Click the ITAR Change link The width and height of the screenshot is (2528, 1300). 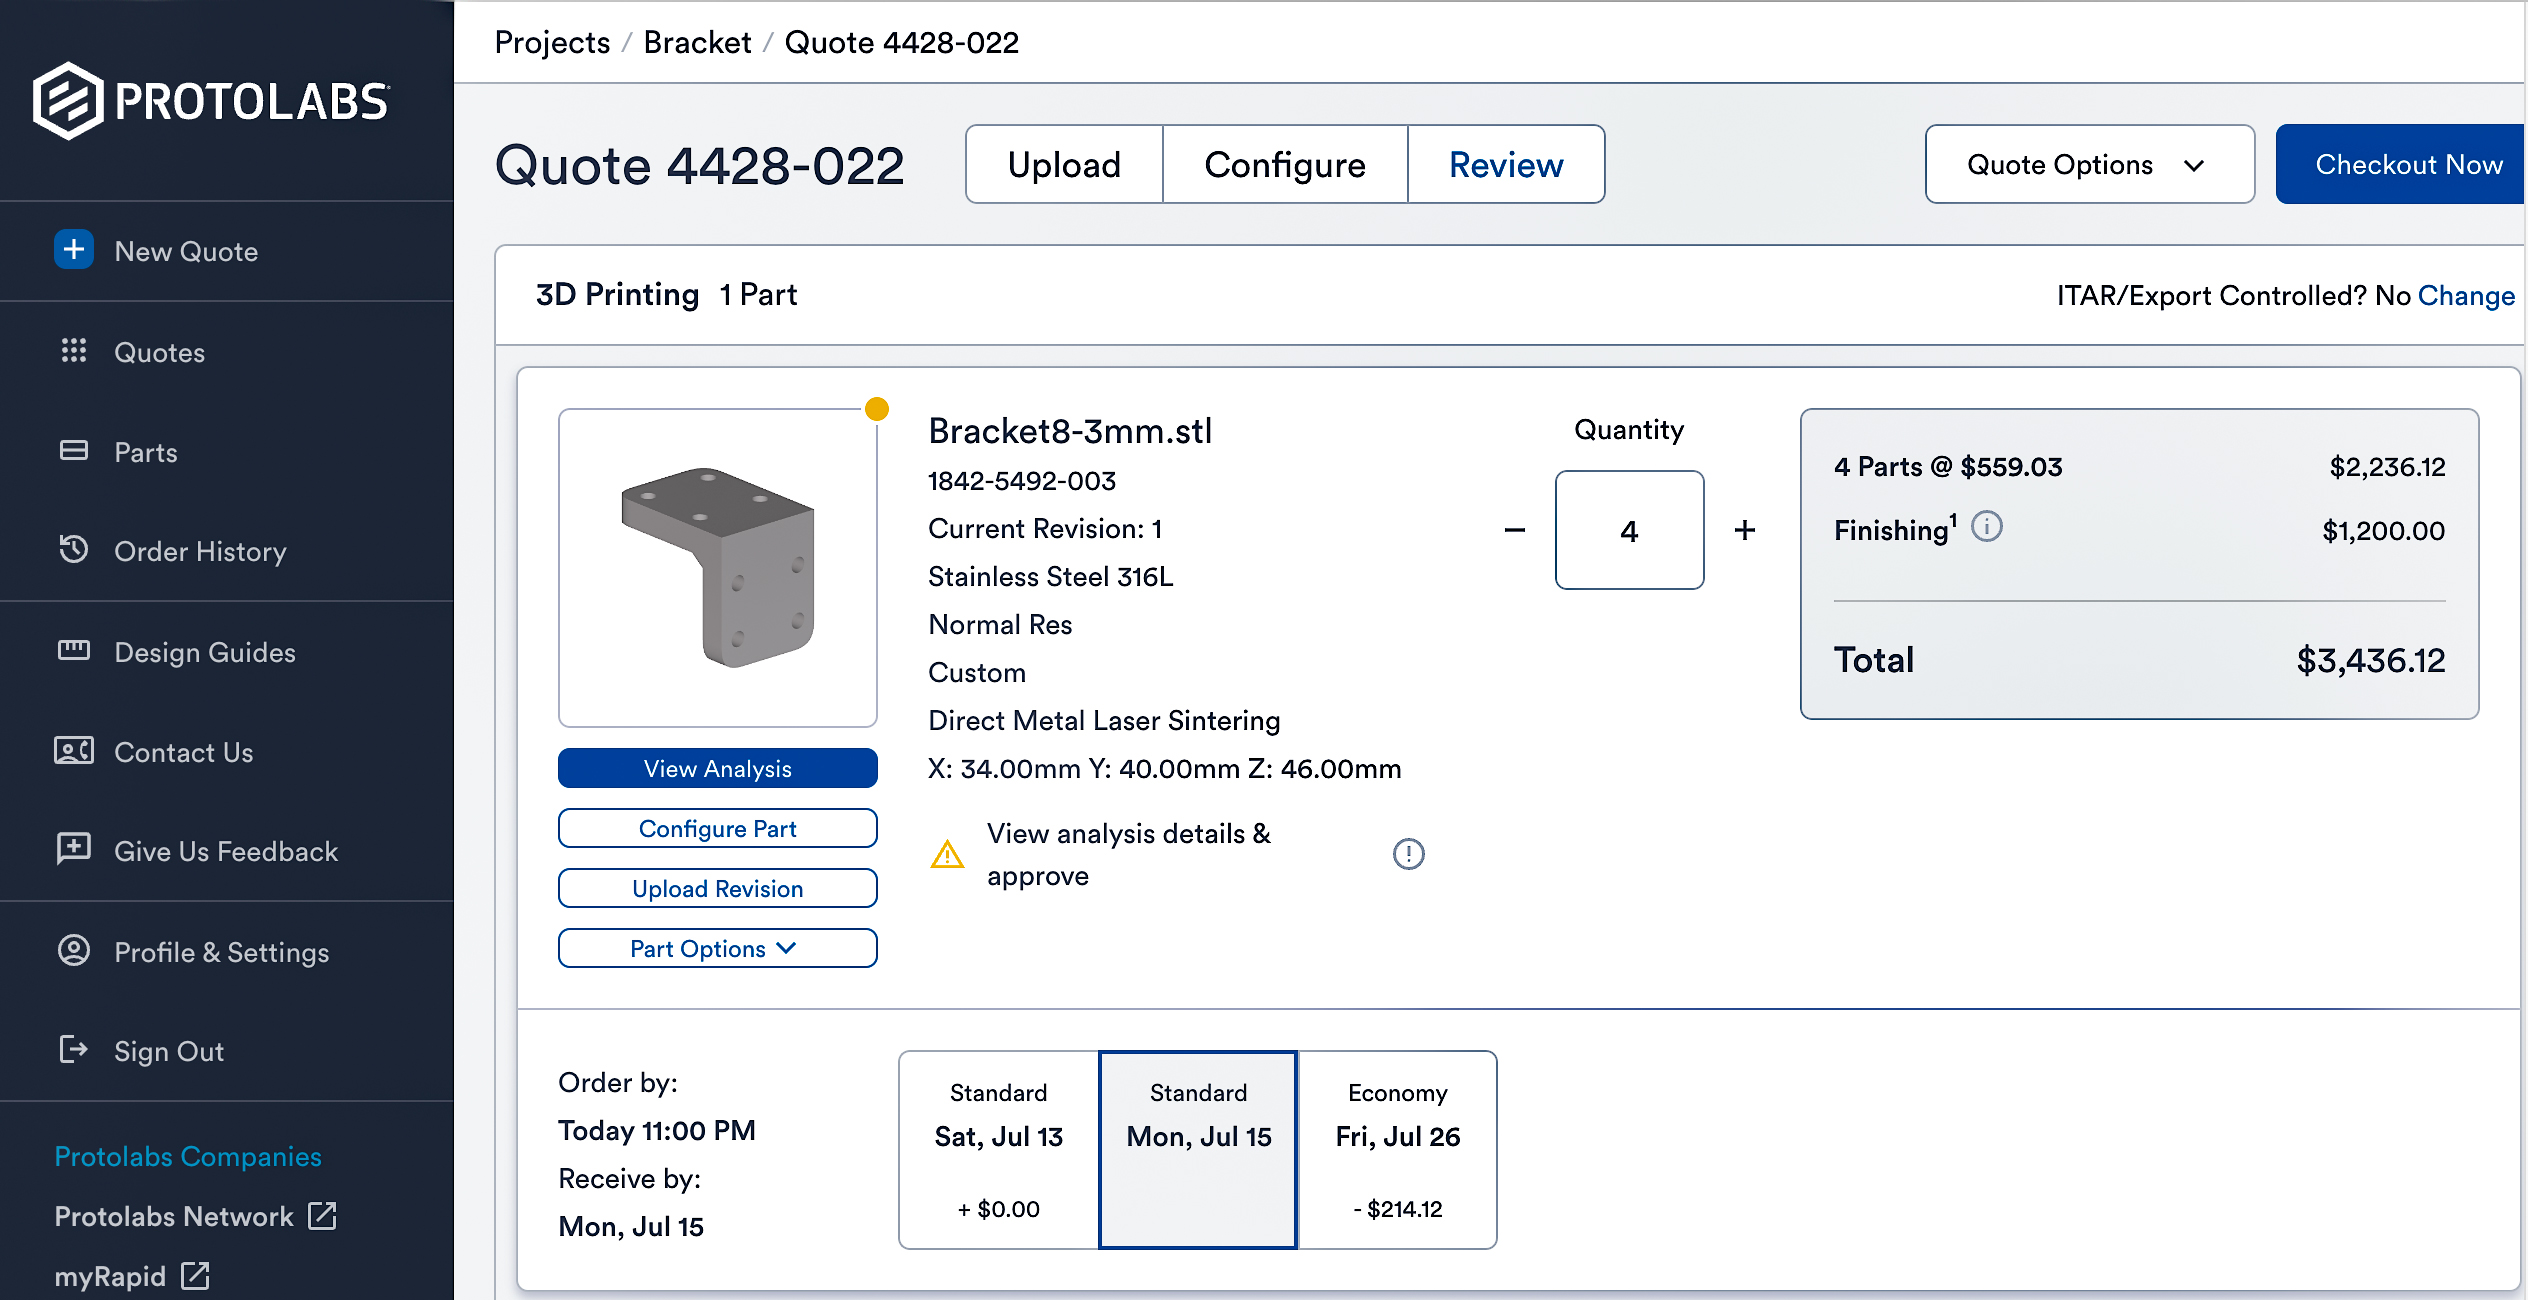[x=2466, y=295]
